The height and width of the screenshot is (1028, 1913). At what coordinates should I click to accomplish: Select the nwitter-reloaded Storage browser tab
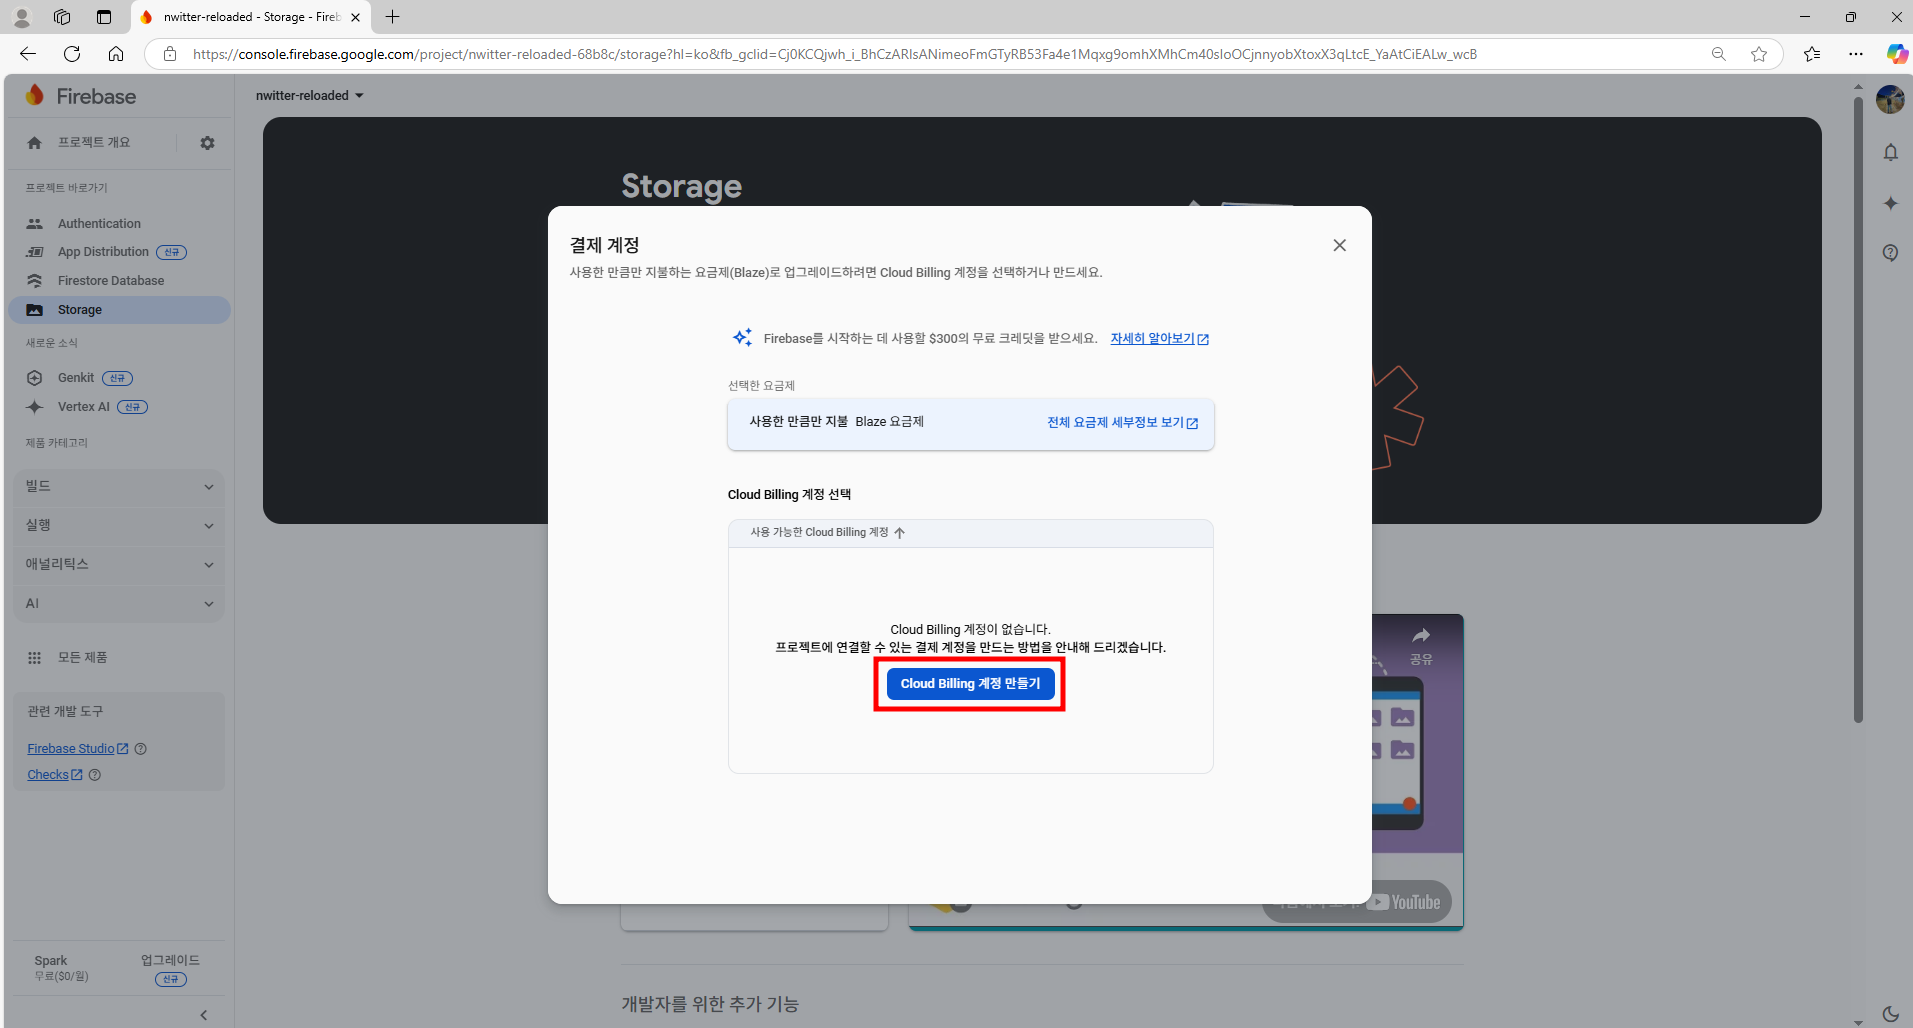[x=250, y=17]
